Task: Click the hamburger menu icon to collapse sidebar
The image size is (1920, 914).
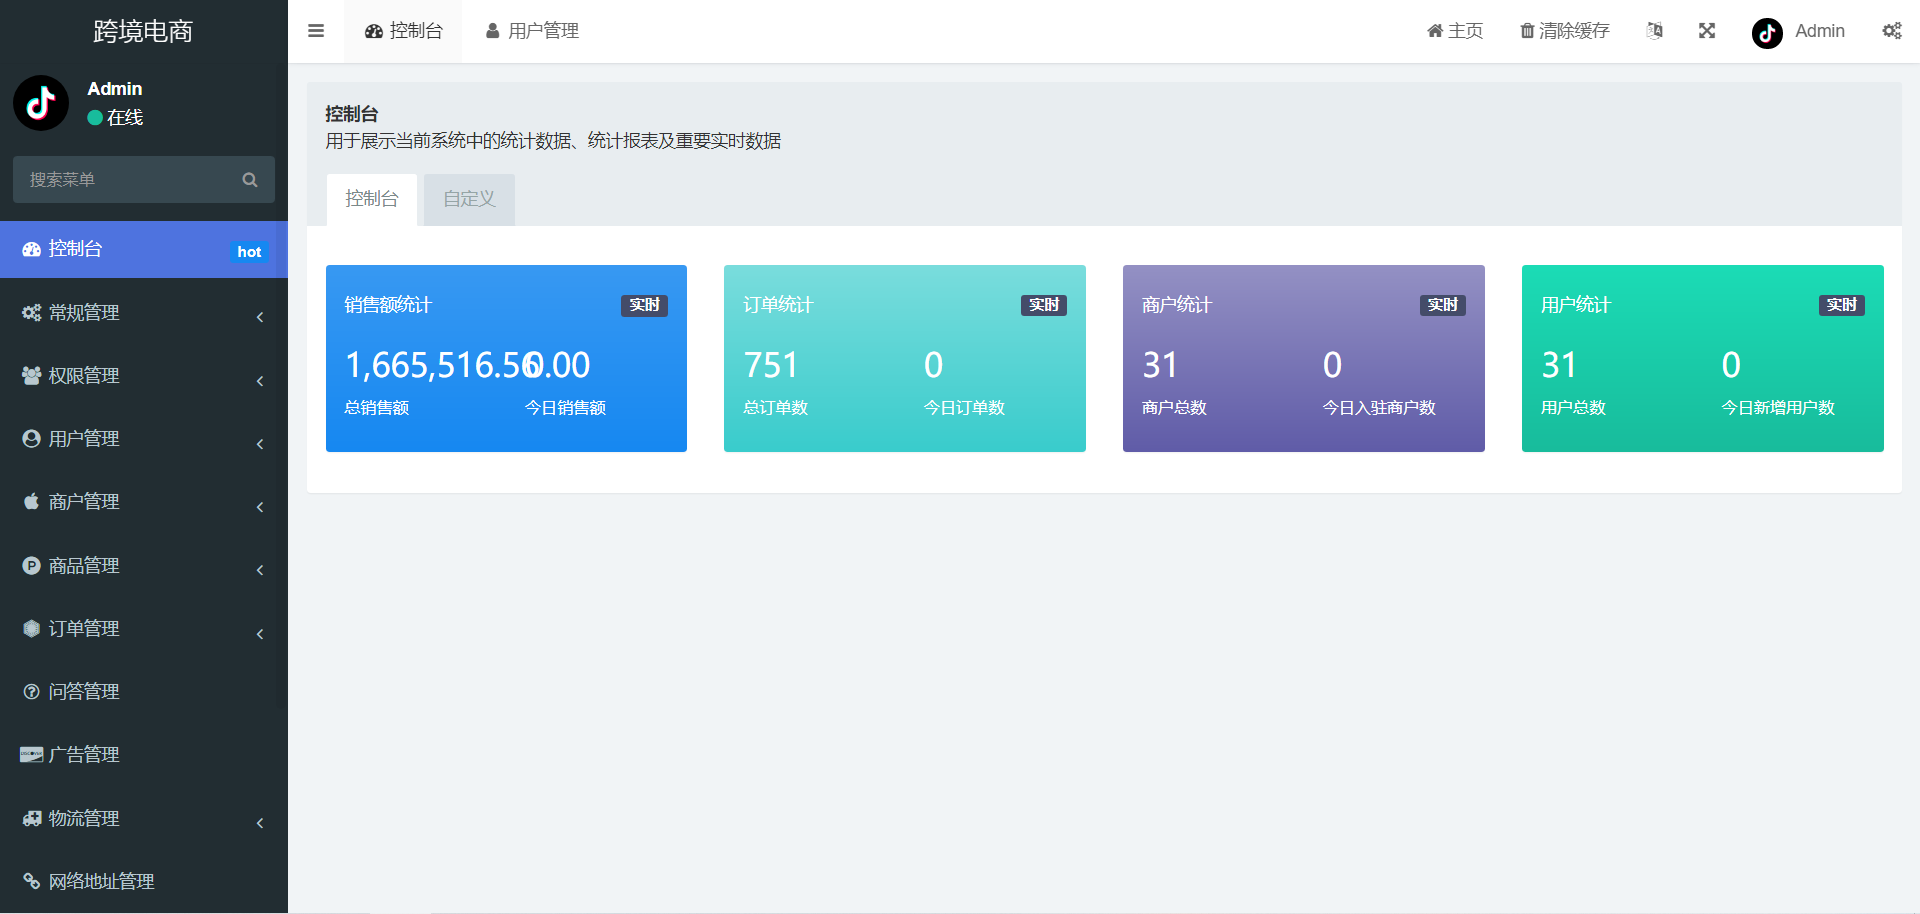Action: 316,30
